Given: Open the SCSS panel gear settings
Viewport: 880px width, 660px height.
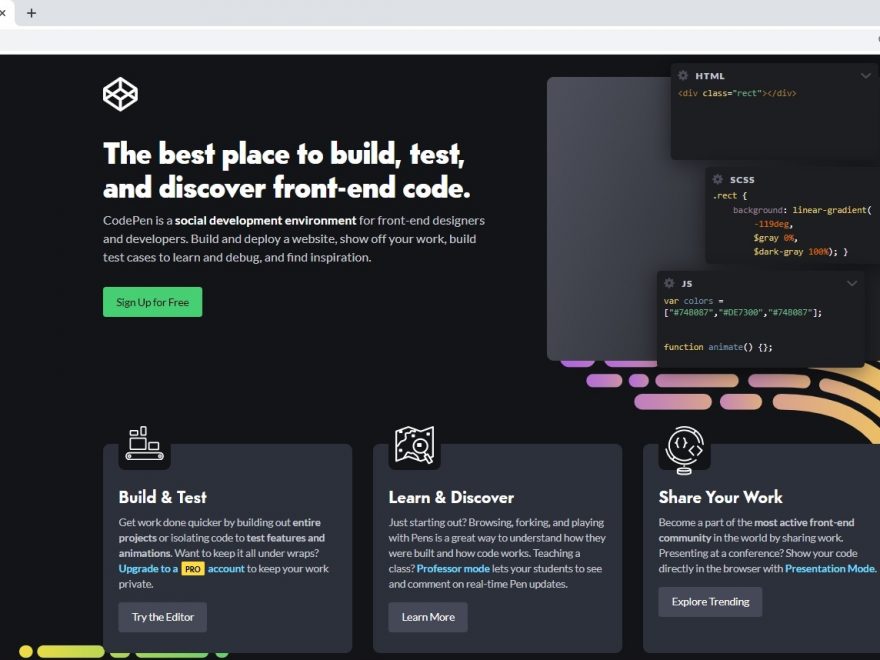Looking at the screenshot, I should coord(717,179).
